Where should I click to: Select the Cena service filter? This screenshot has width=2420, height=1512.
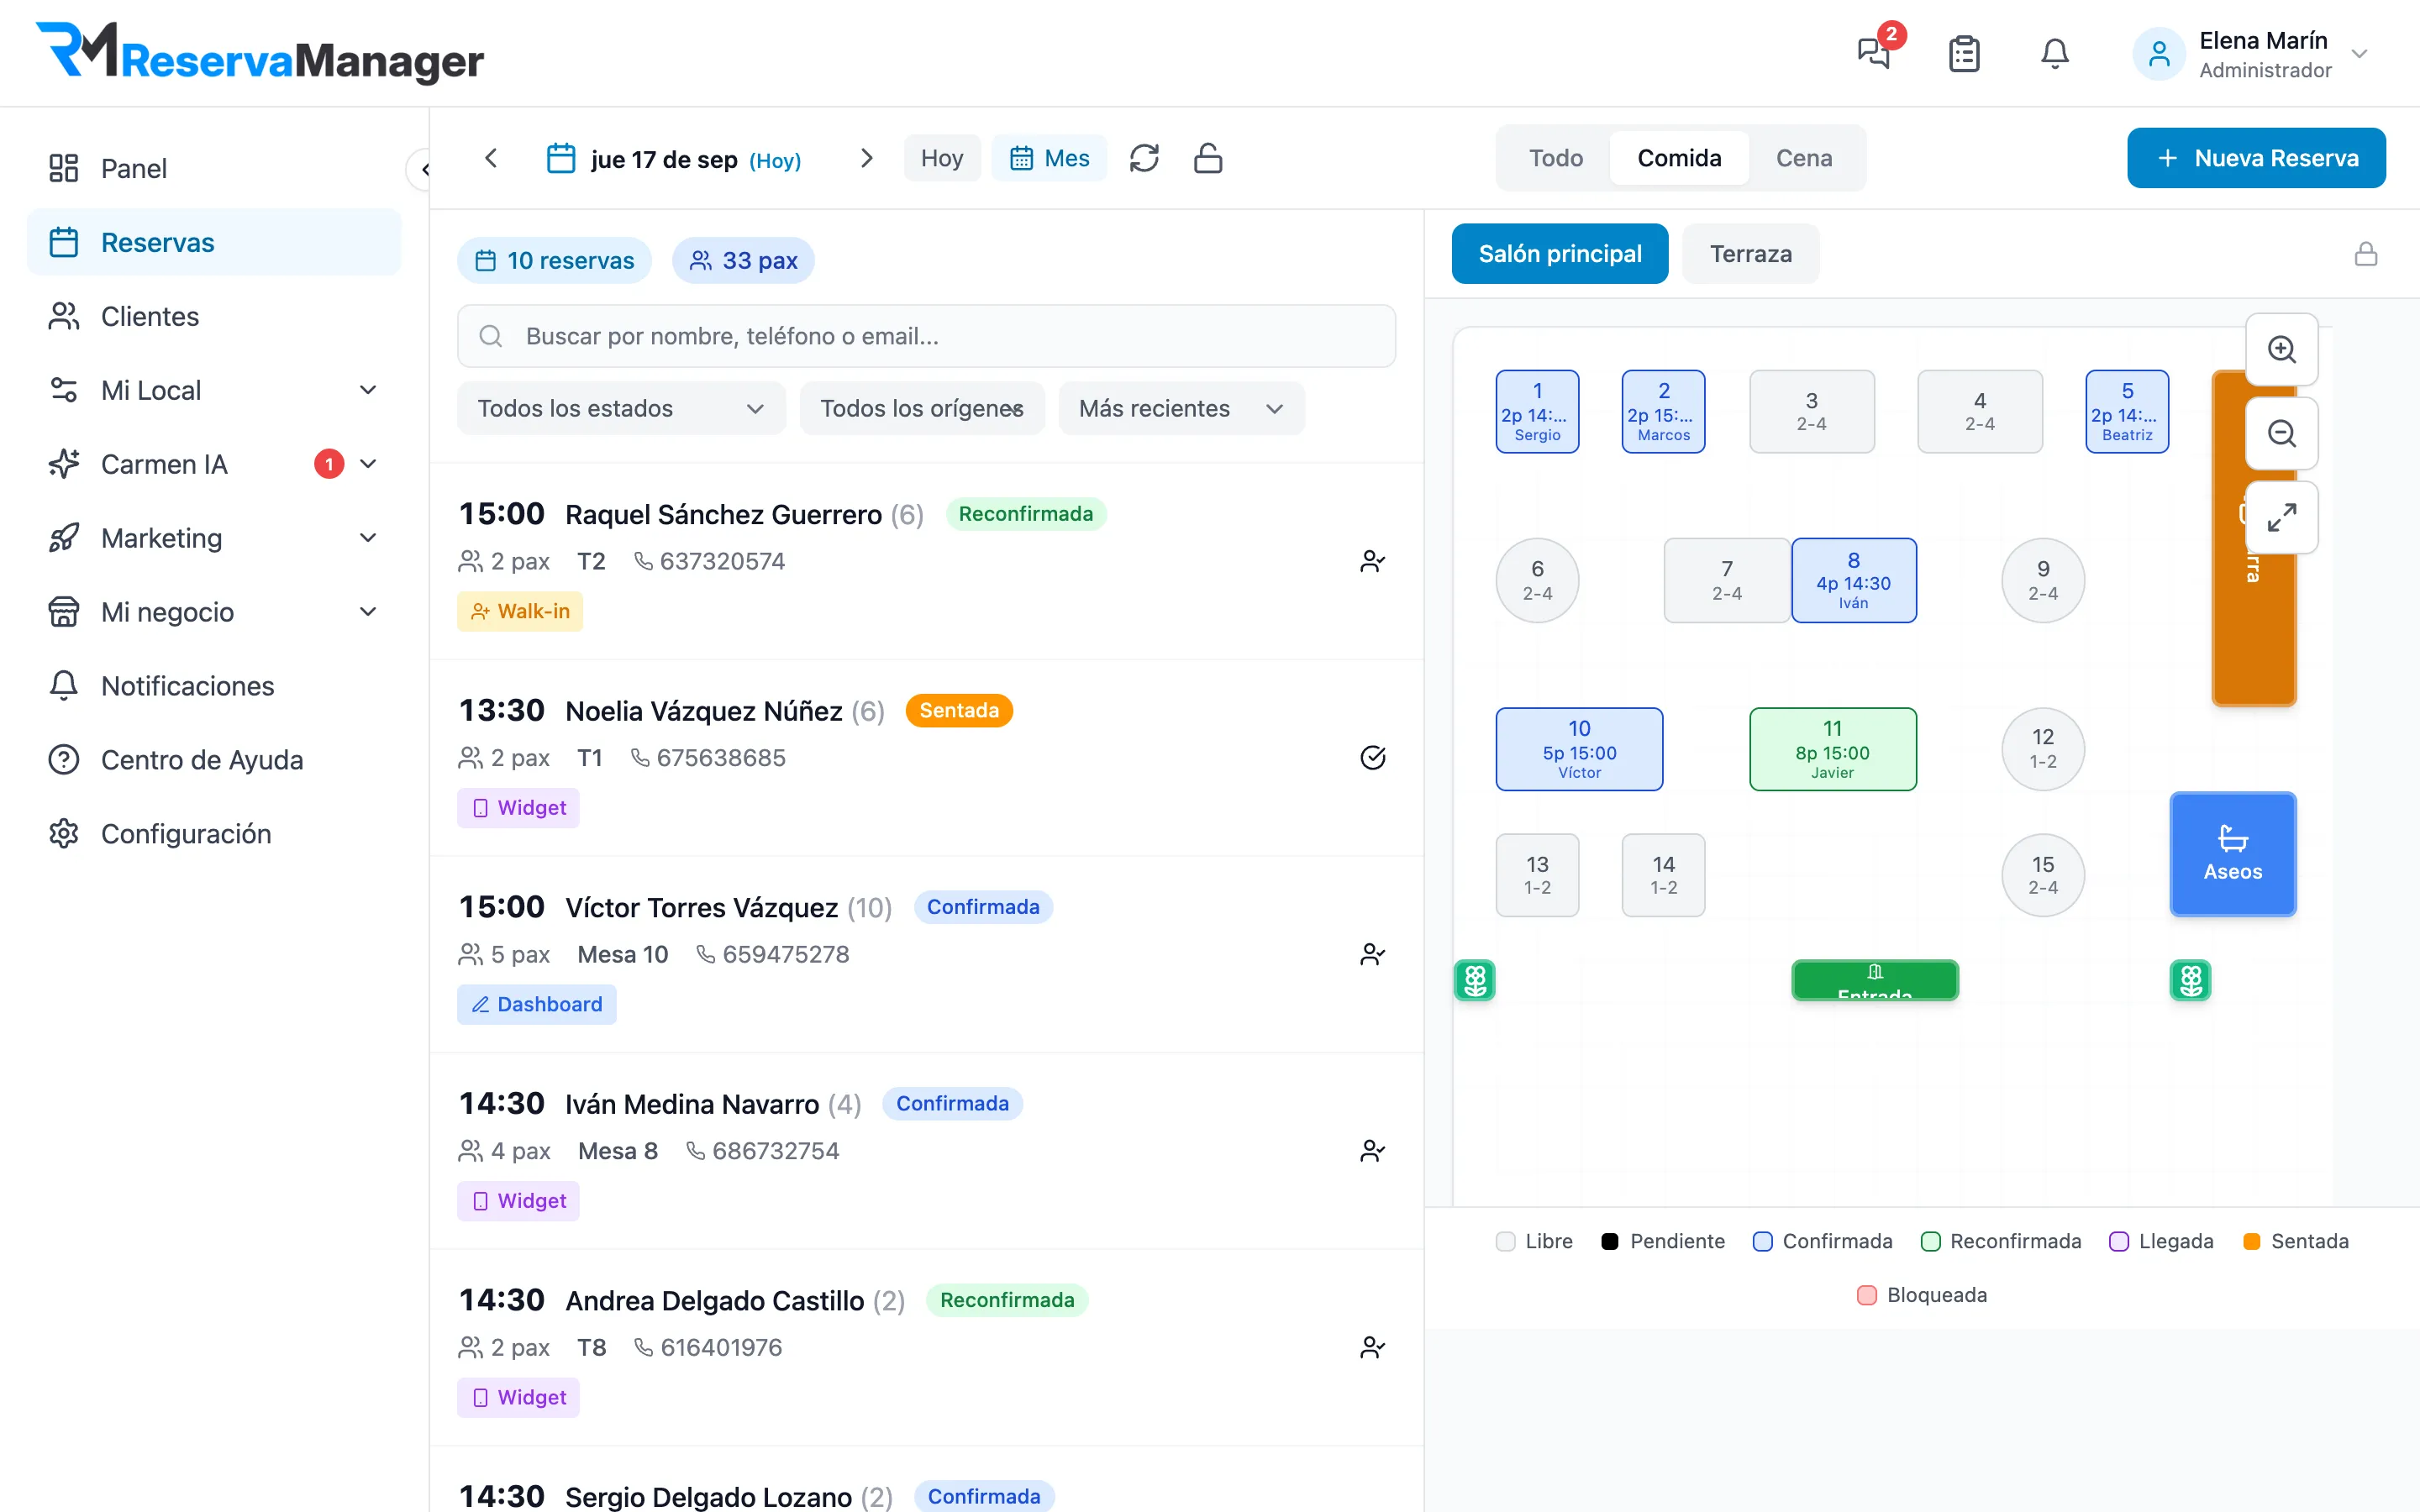pyautogui.click(x=1804, y=158)
